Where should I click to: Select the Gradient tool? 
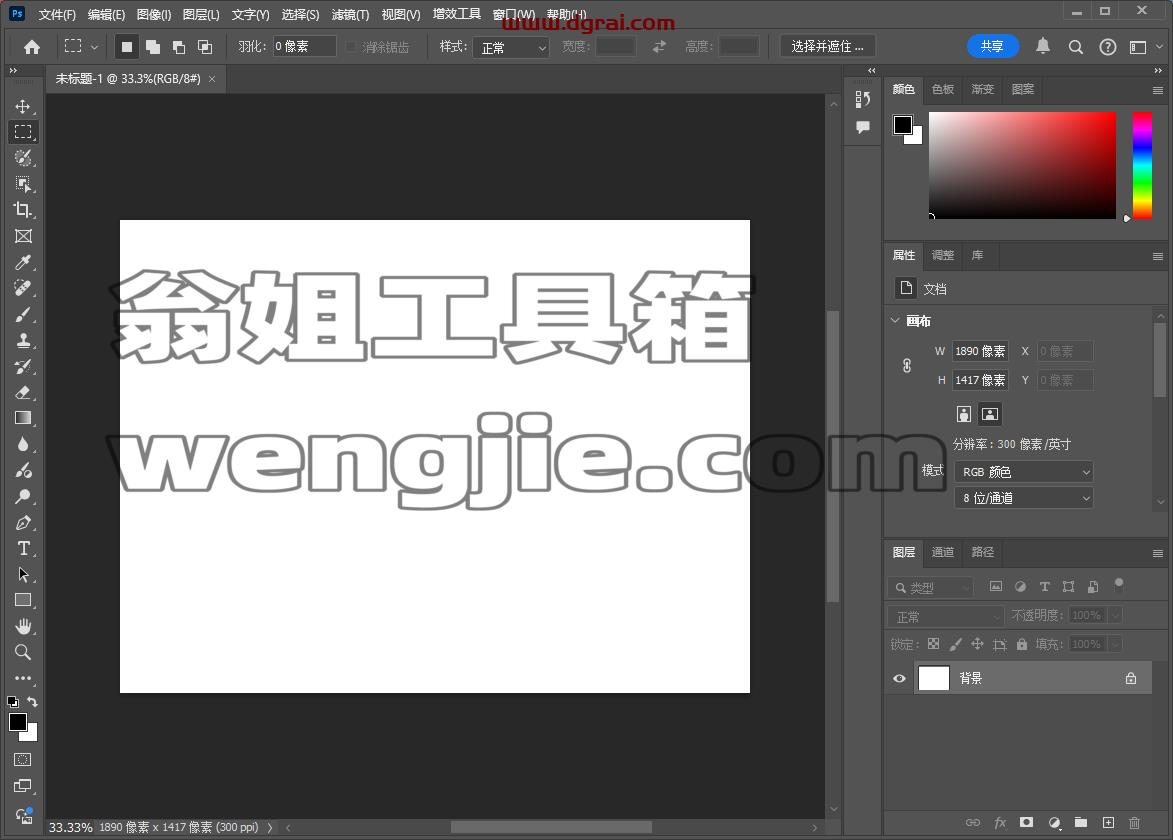[x=23, y=418]
